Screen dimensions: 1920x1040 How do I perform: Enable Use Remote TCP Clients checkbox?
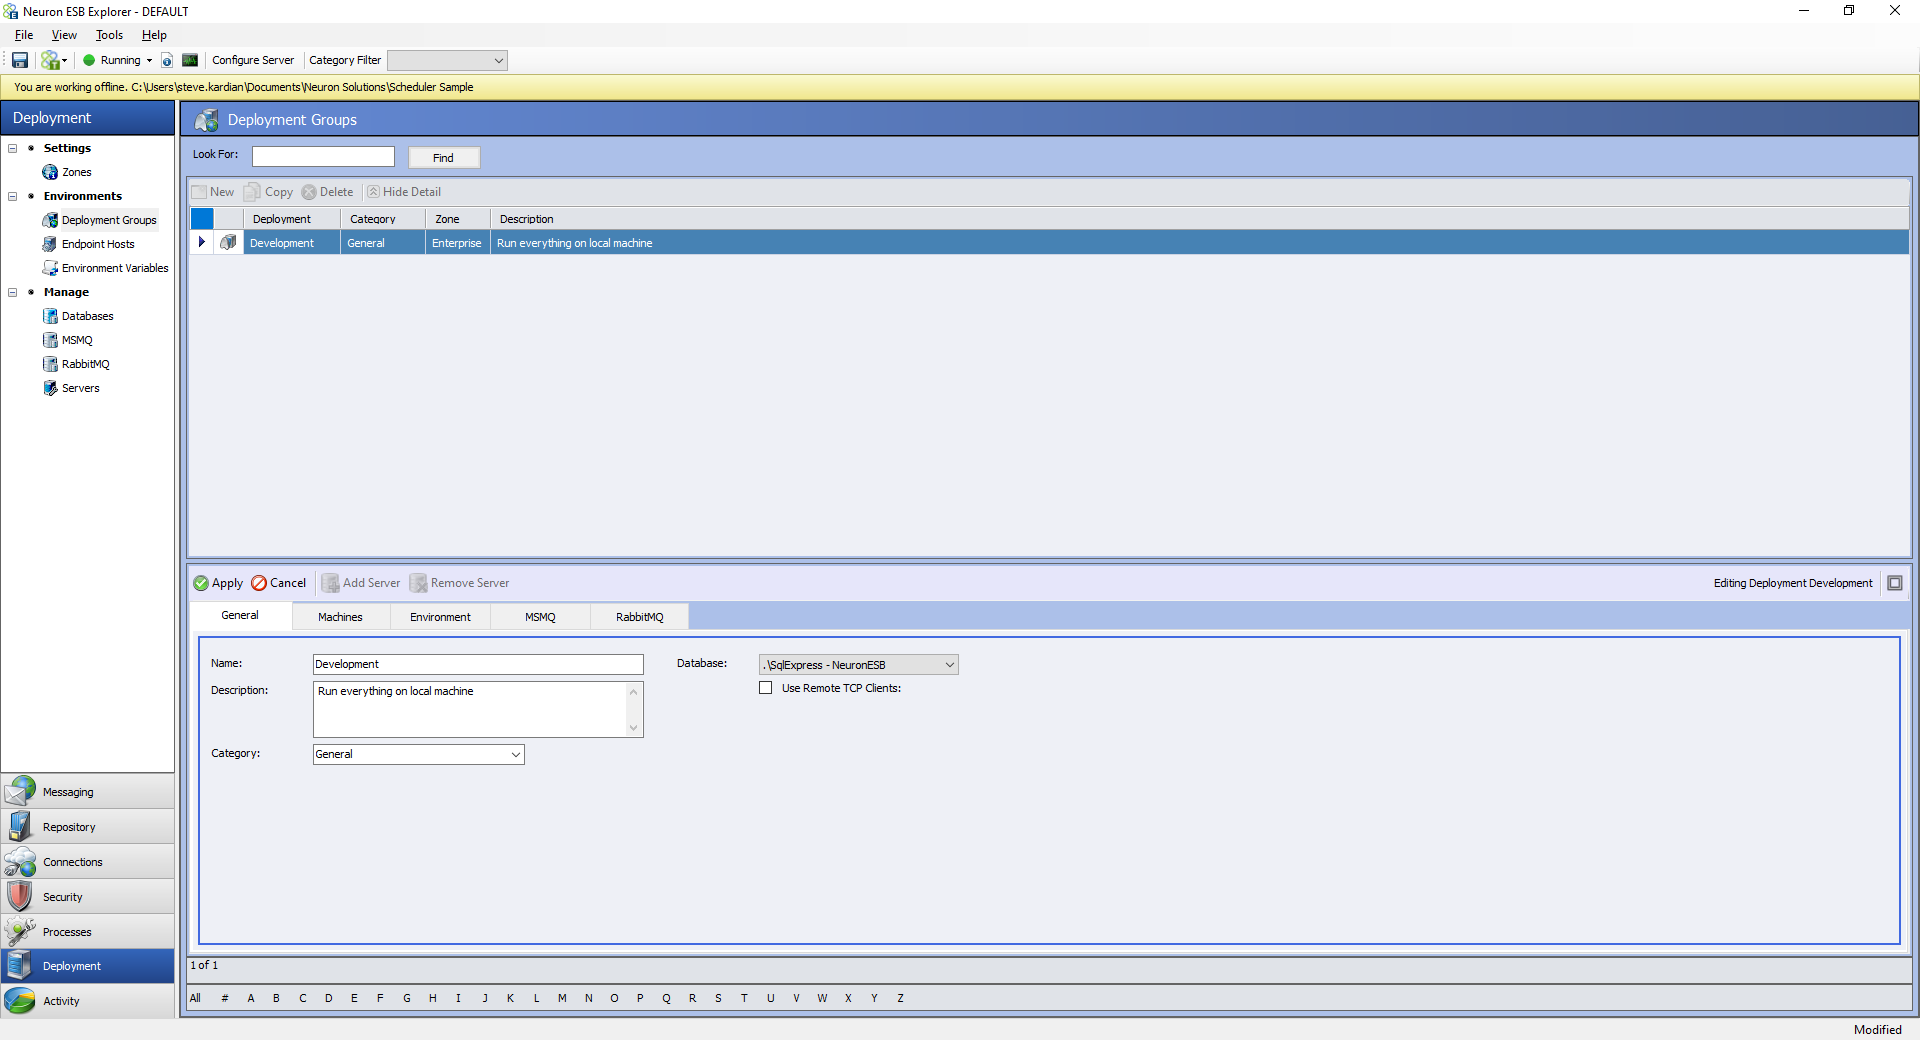[766, 688]
